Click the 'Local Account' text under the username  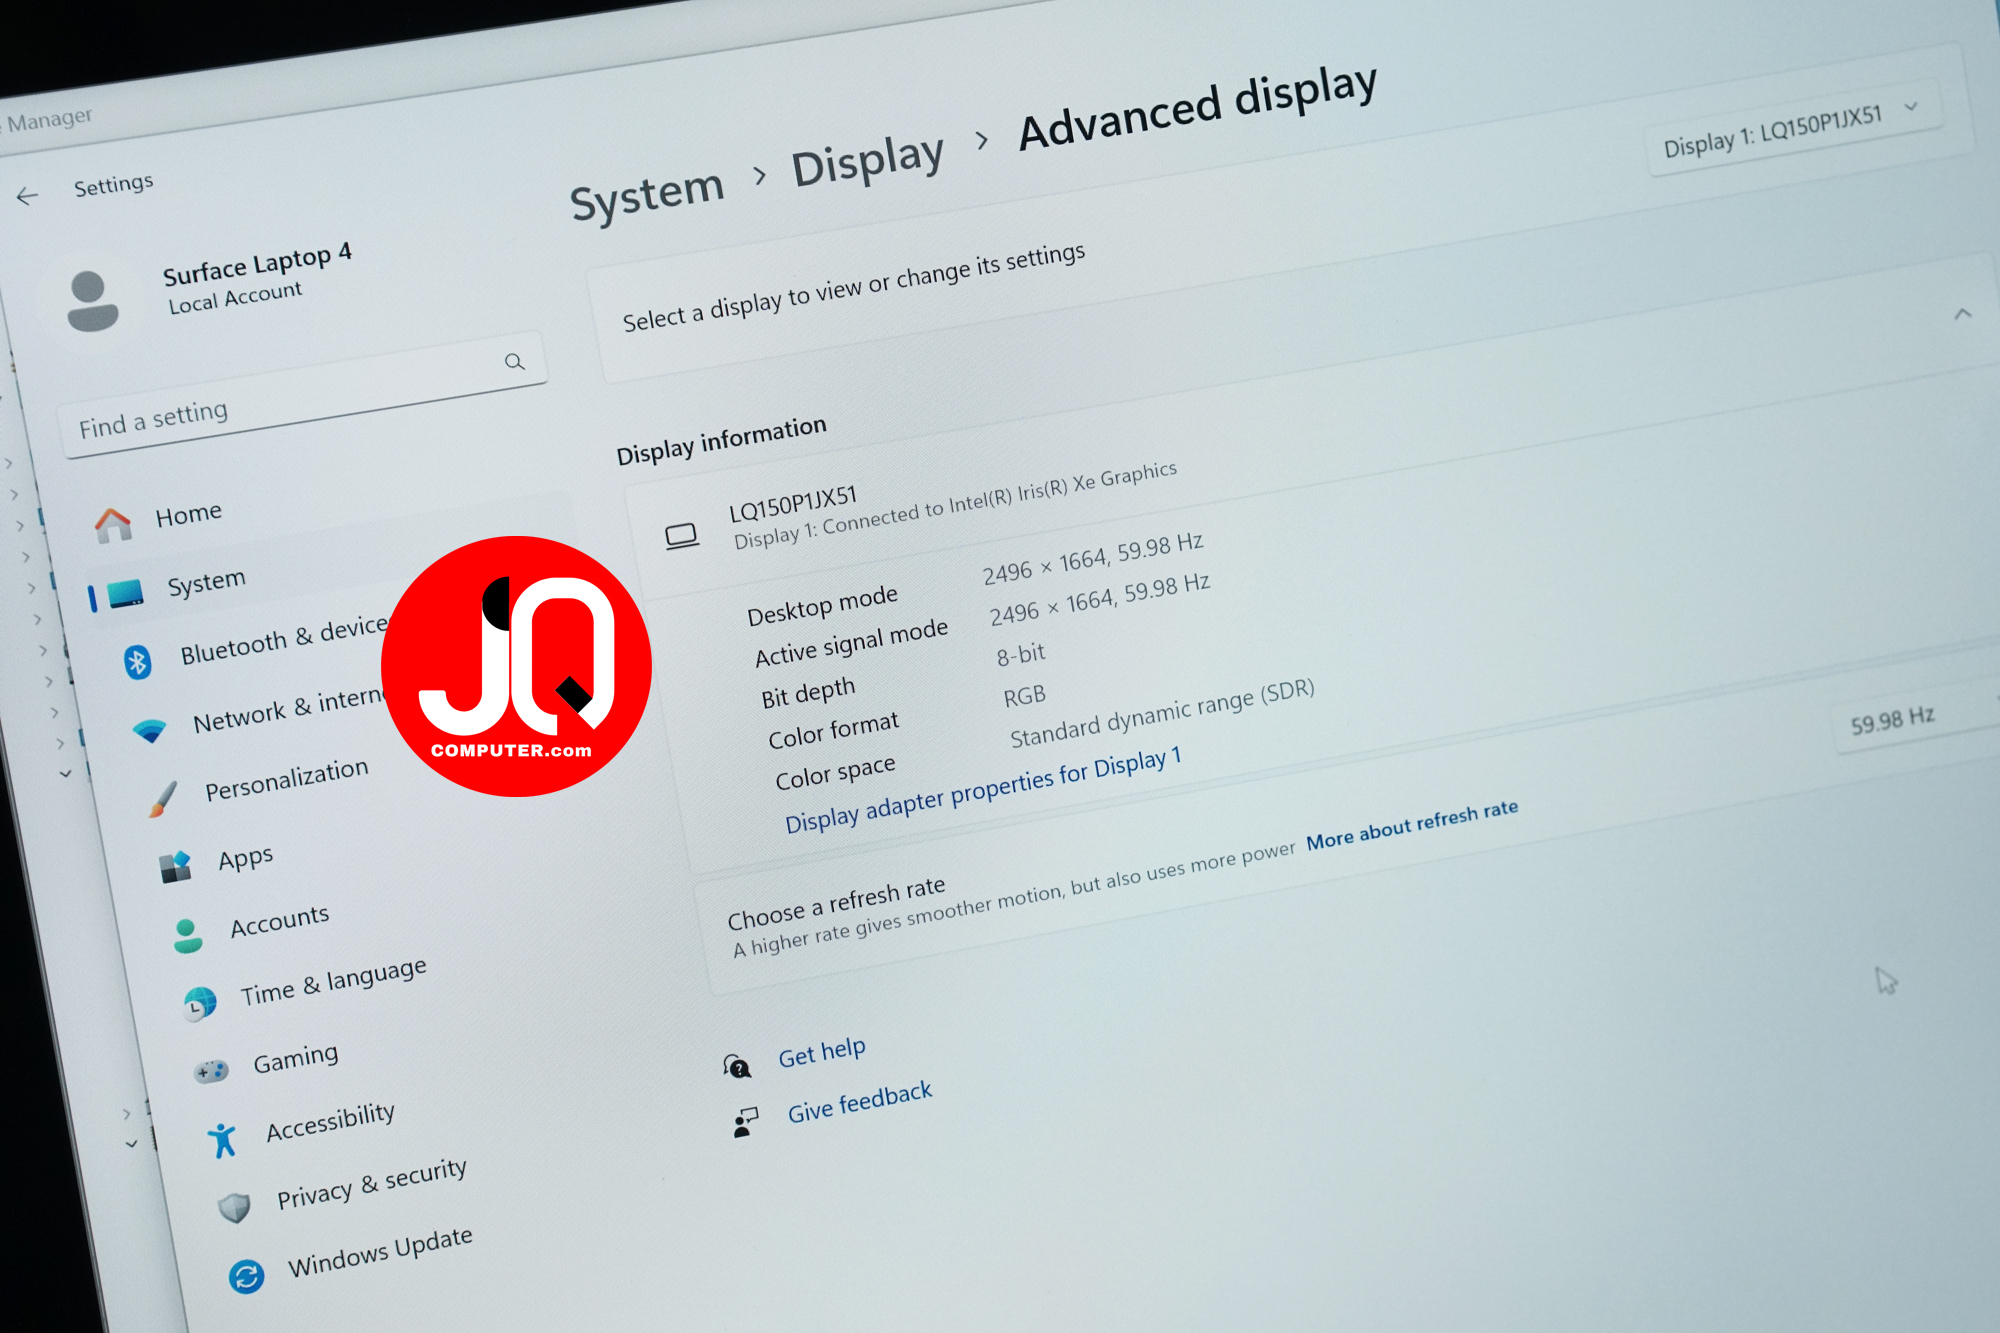click(235, 298)
